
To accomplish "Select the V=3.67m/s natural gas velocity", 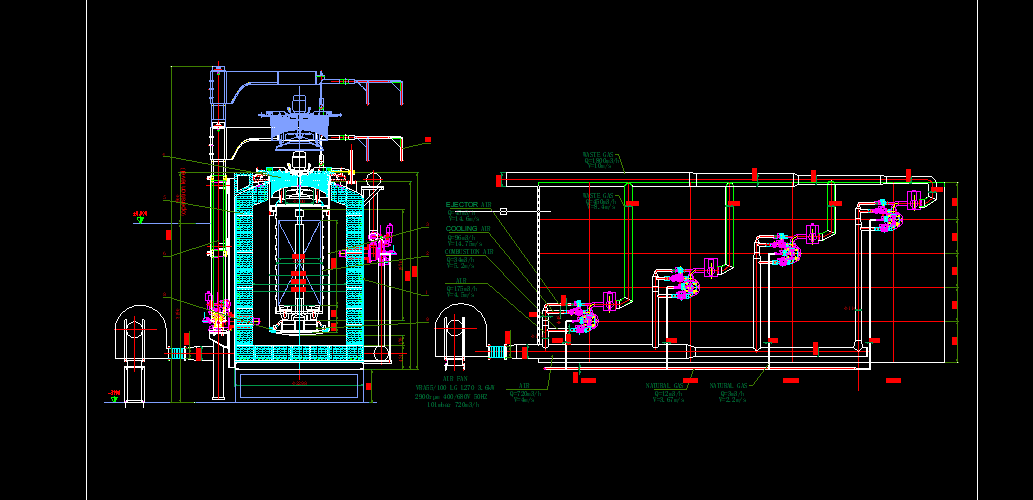I will coord(668,400).
